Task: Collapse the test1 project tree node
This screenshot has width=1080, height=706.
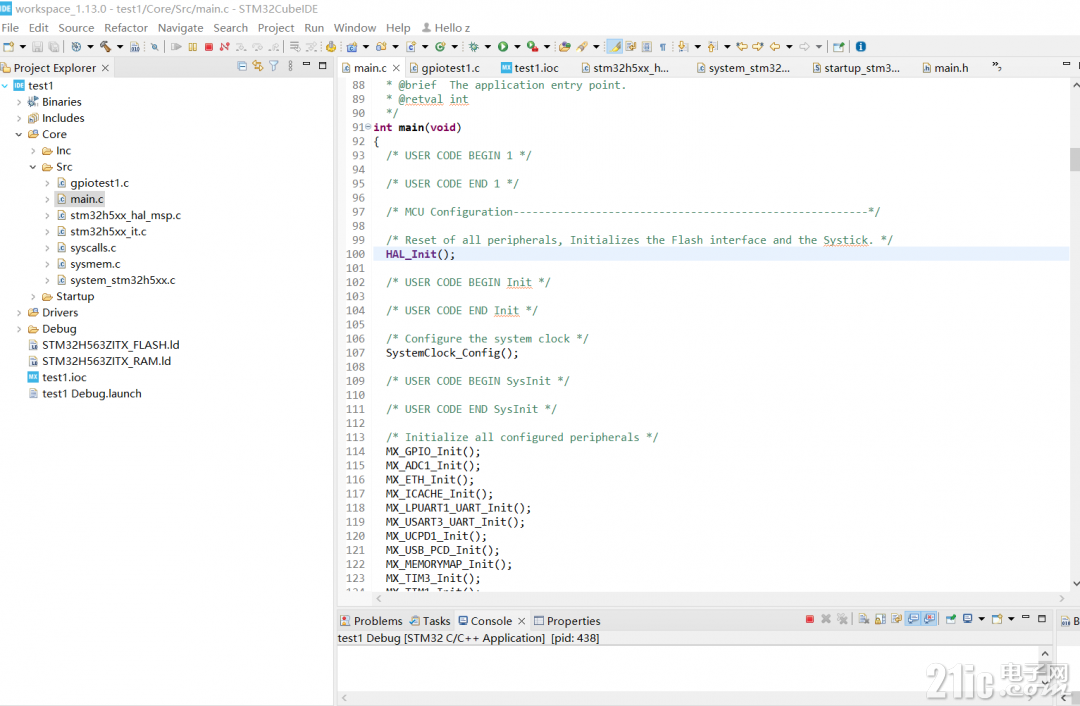Action: [6, 85]
